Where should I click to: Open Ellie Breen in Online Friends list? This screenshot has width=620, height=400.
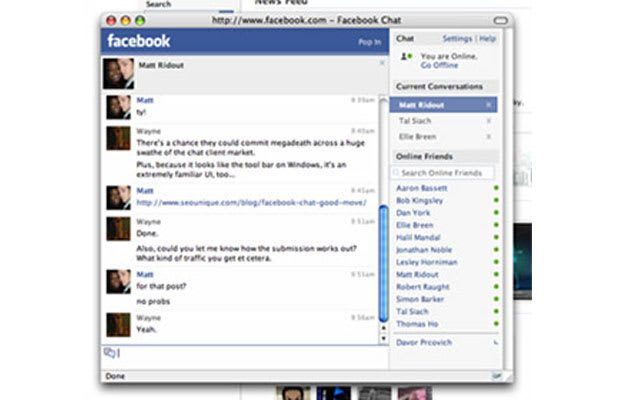pos(415,225)
